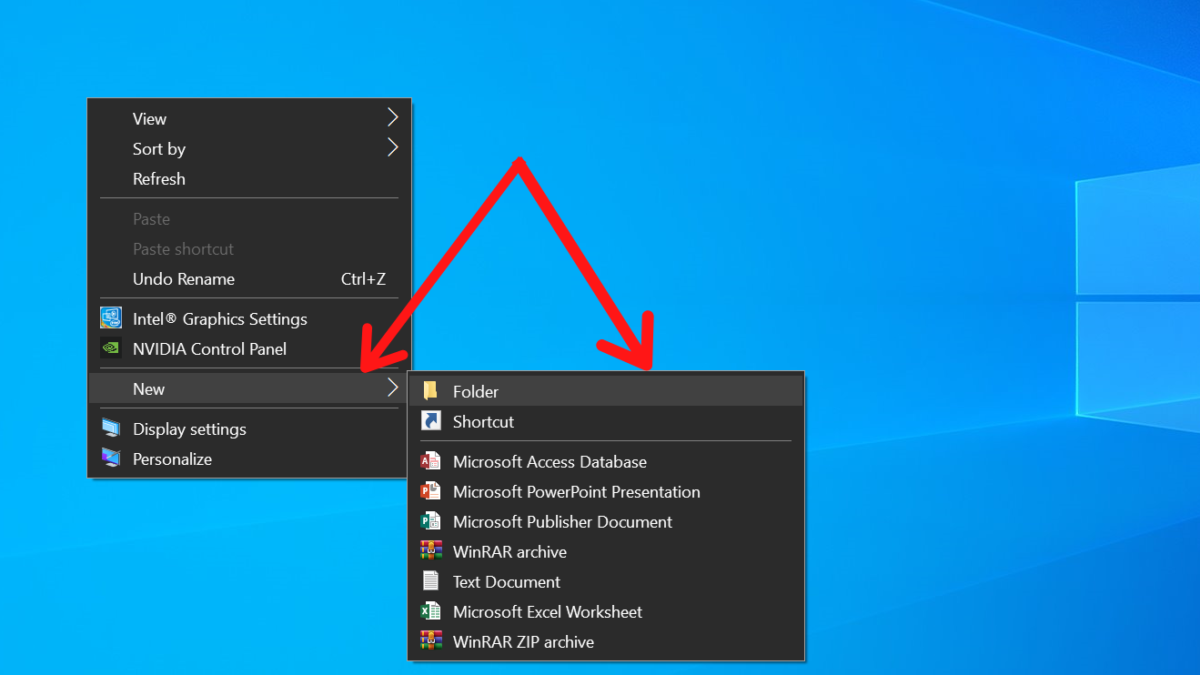The width and height of the screenshot is (1200, 675).
Task: Expand the New submenu arrow
Action: (392, 388)
